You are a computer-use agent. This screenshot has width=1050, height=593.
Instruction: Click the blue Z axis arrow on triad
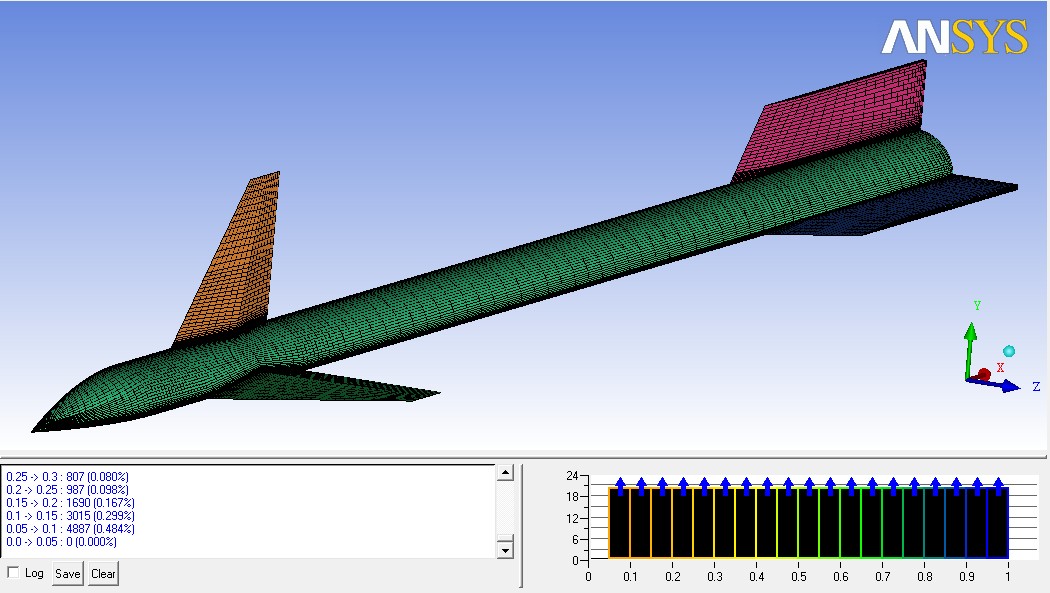click(x=1005, y=385)
